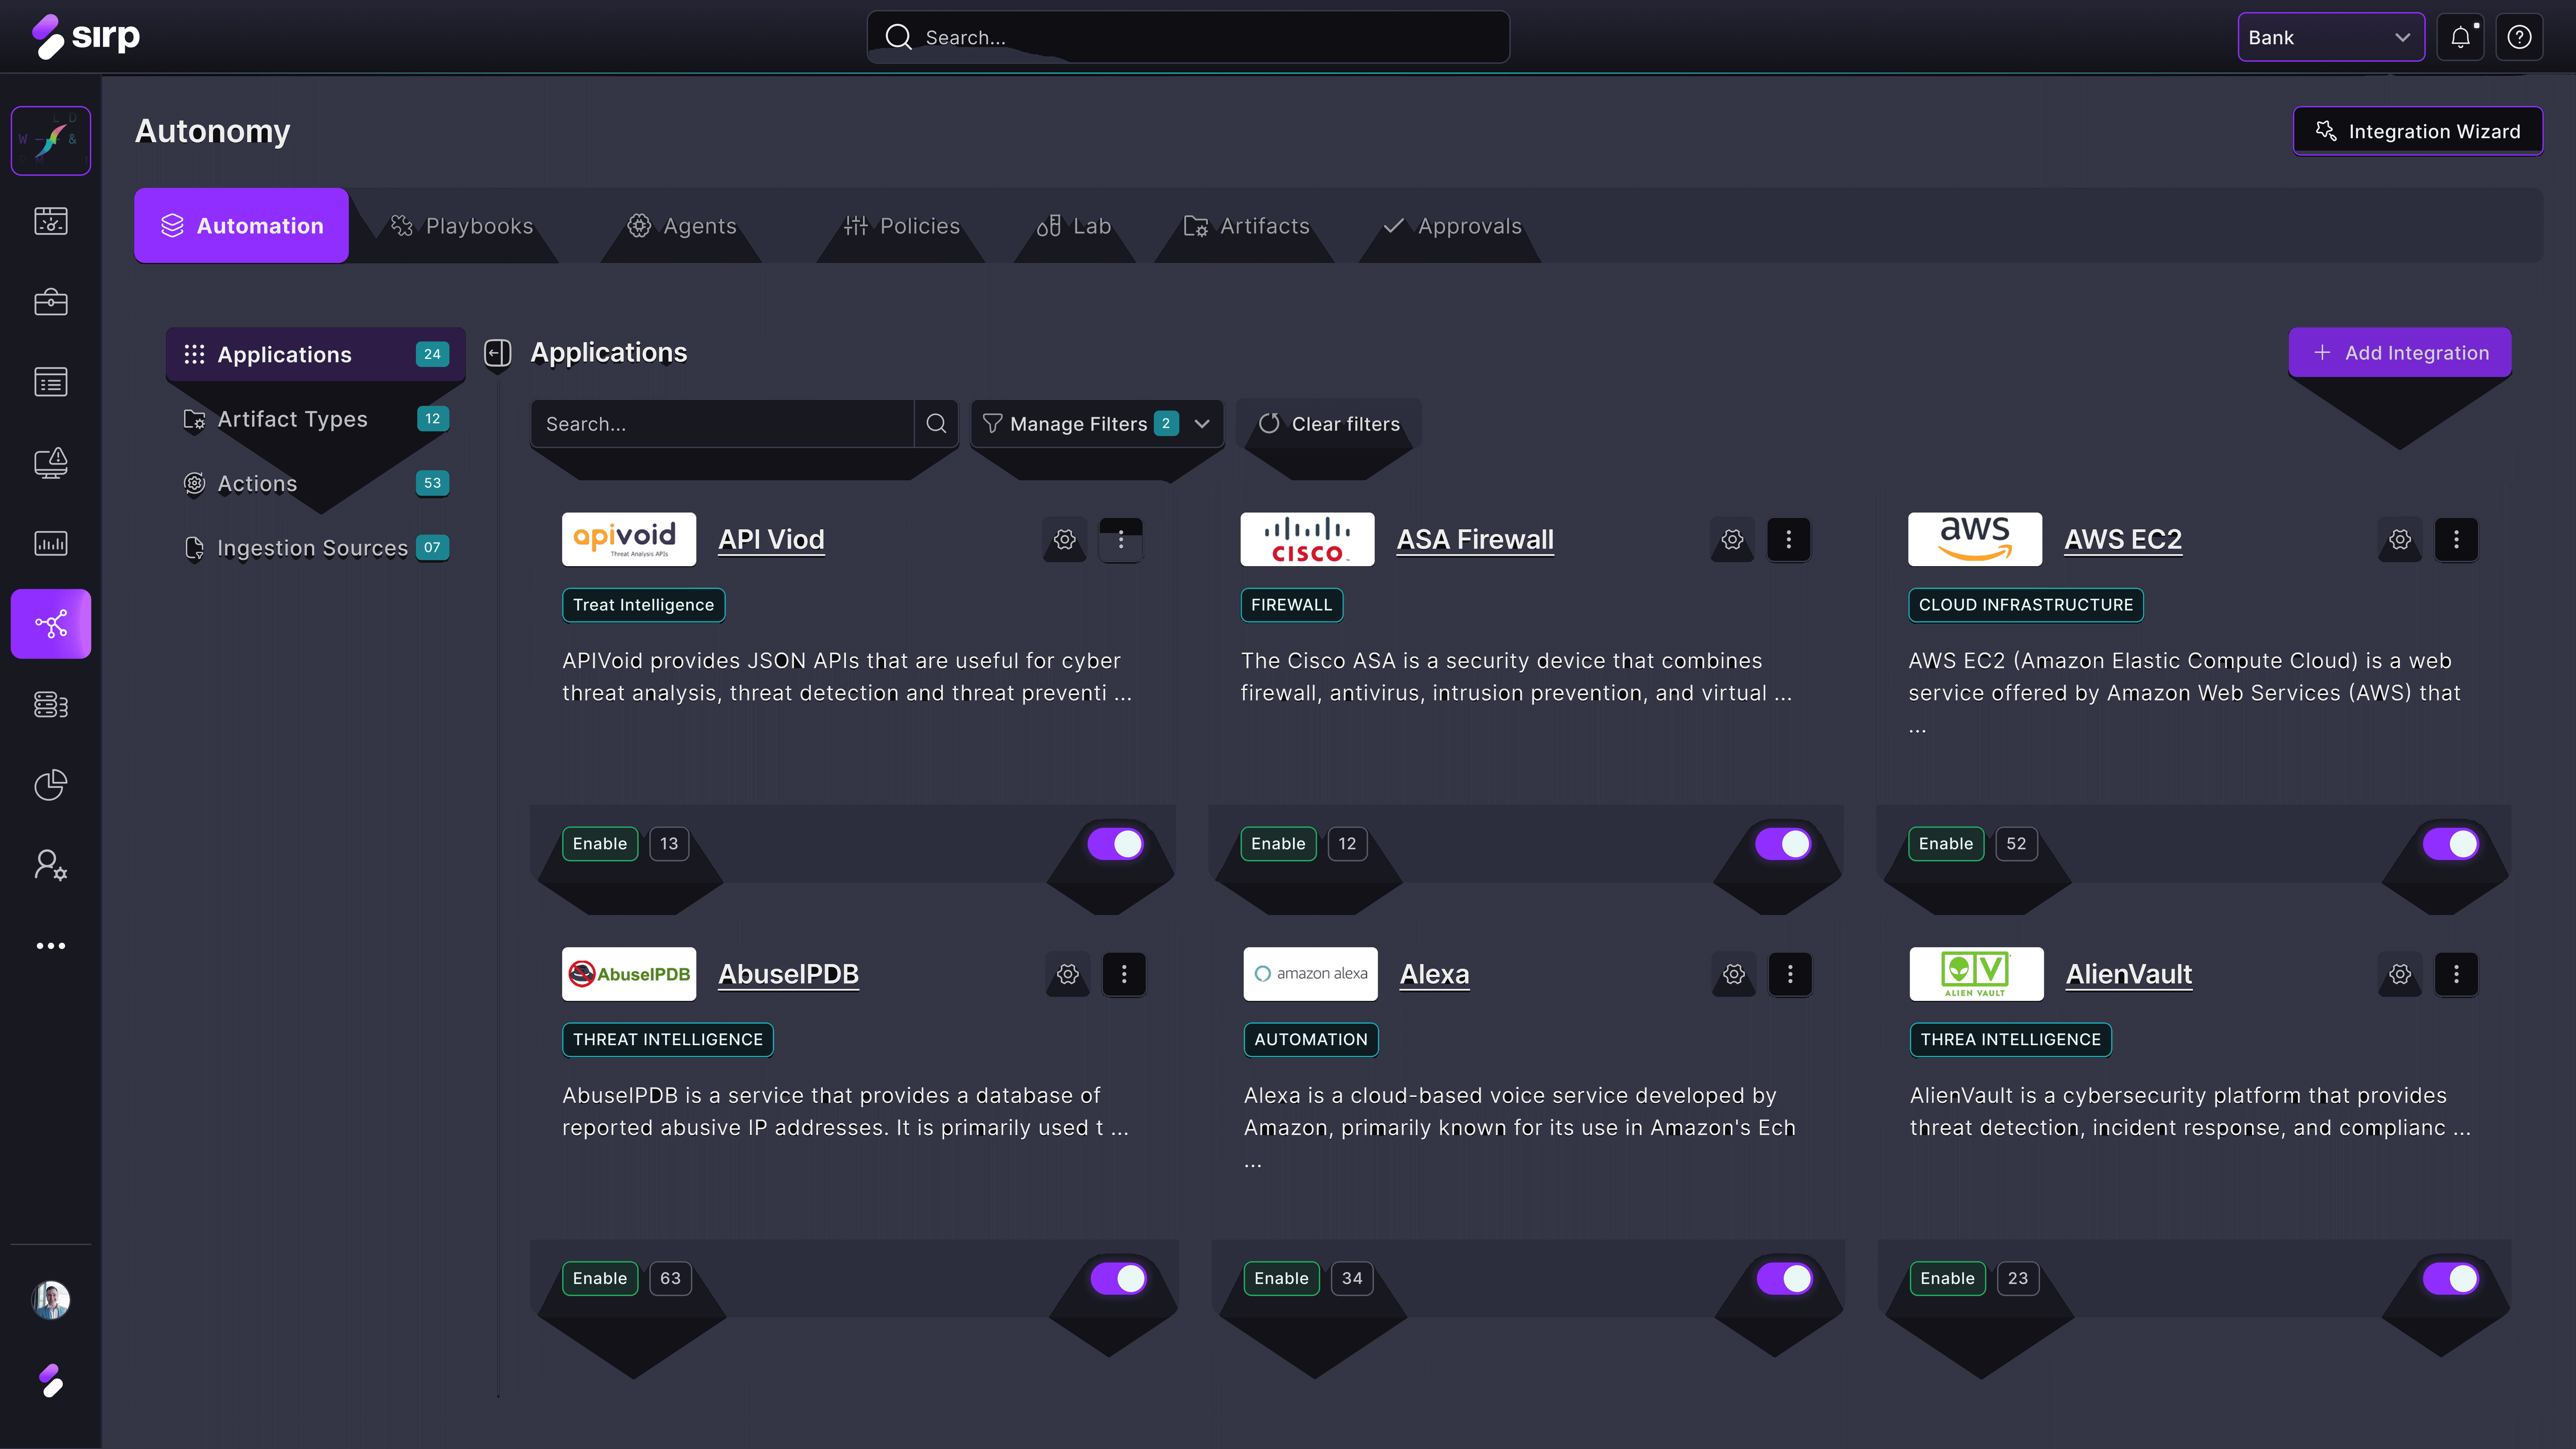
Task: Click the search magnifier in Applications
Action: click(x=936, y=424)
